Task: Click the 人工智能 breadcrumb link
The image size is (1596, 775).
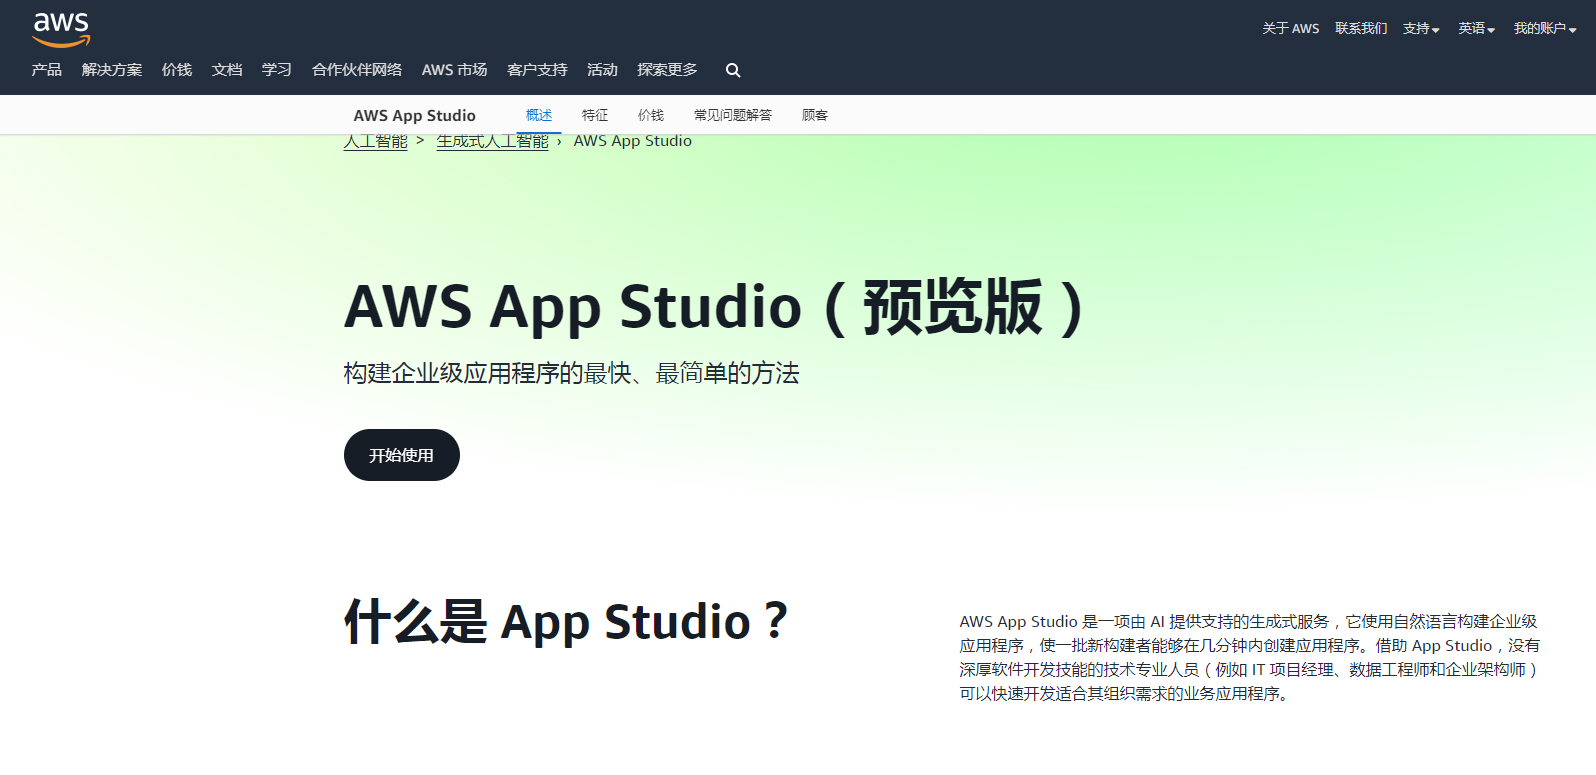Action: [x=375, y=142]
